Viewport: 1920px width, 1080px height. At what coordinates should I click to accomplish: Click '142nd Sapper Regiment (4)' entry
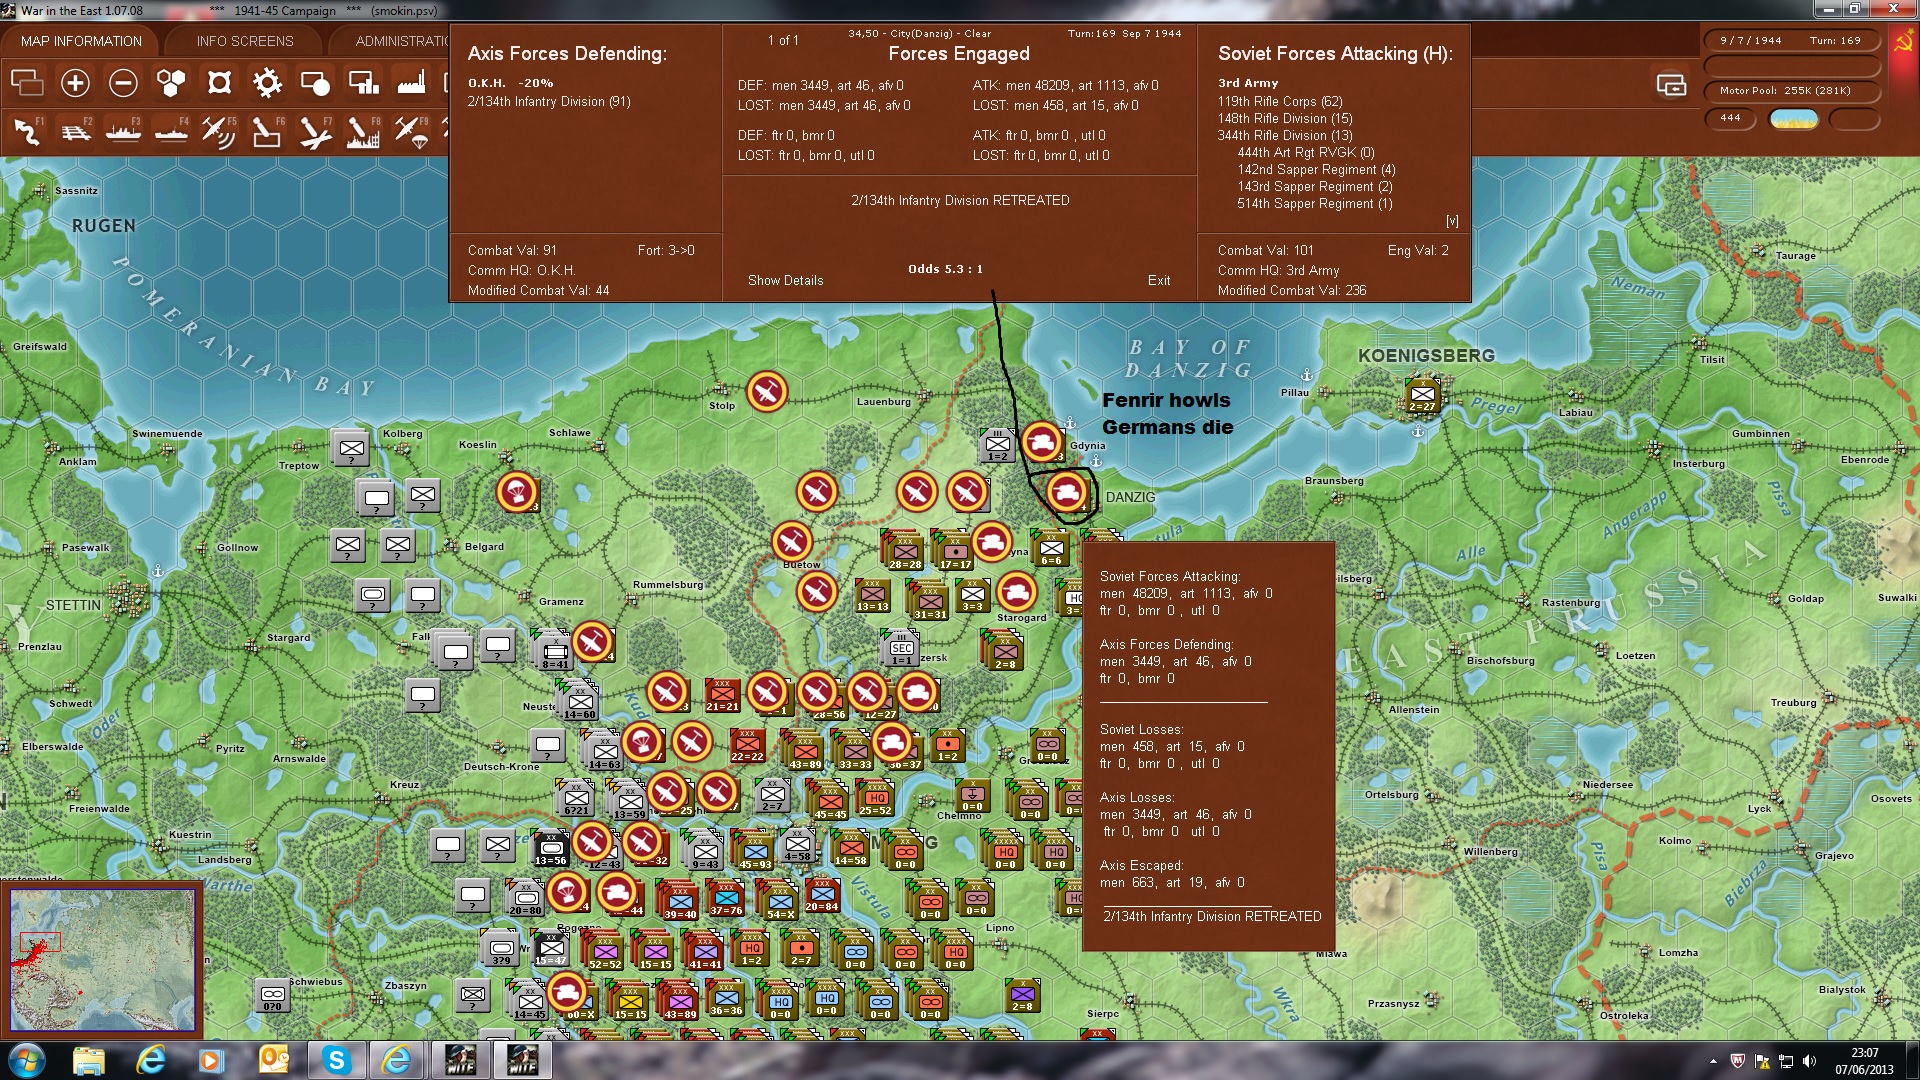point(1316,169)
